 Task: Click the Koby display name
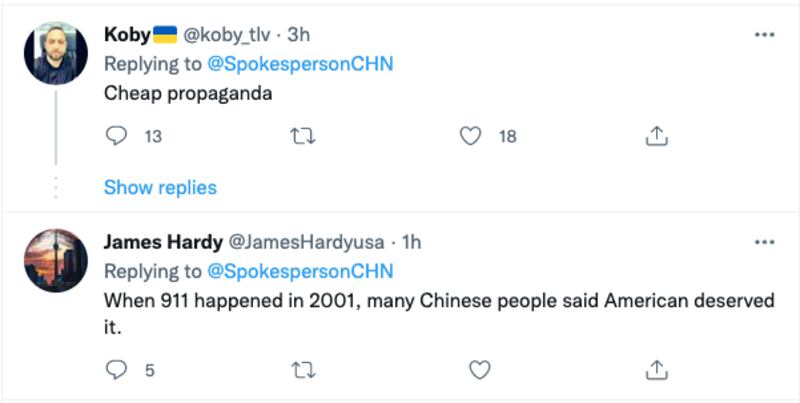click(x=127, y=34)
